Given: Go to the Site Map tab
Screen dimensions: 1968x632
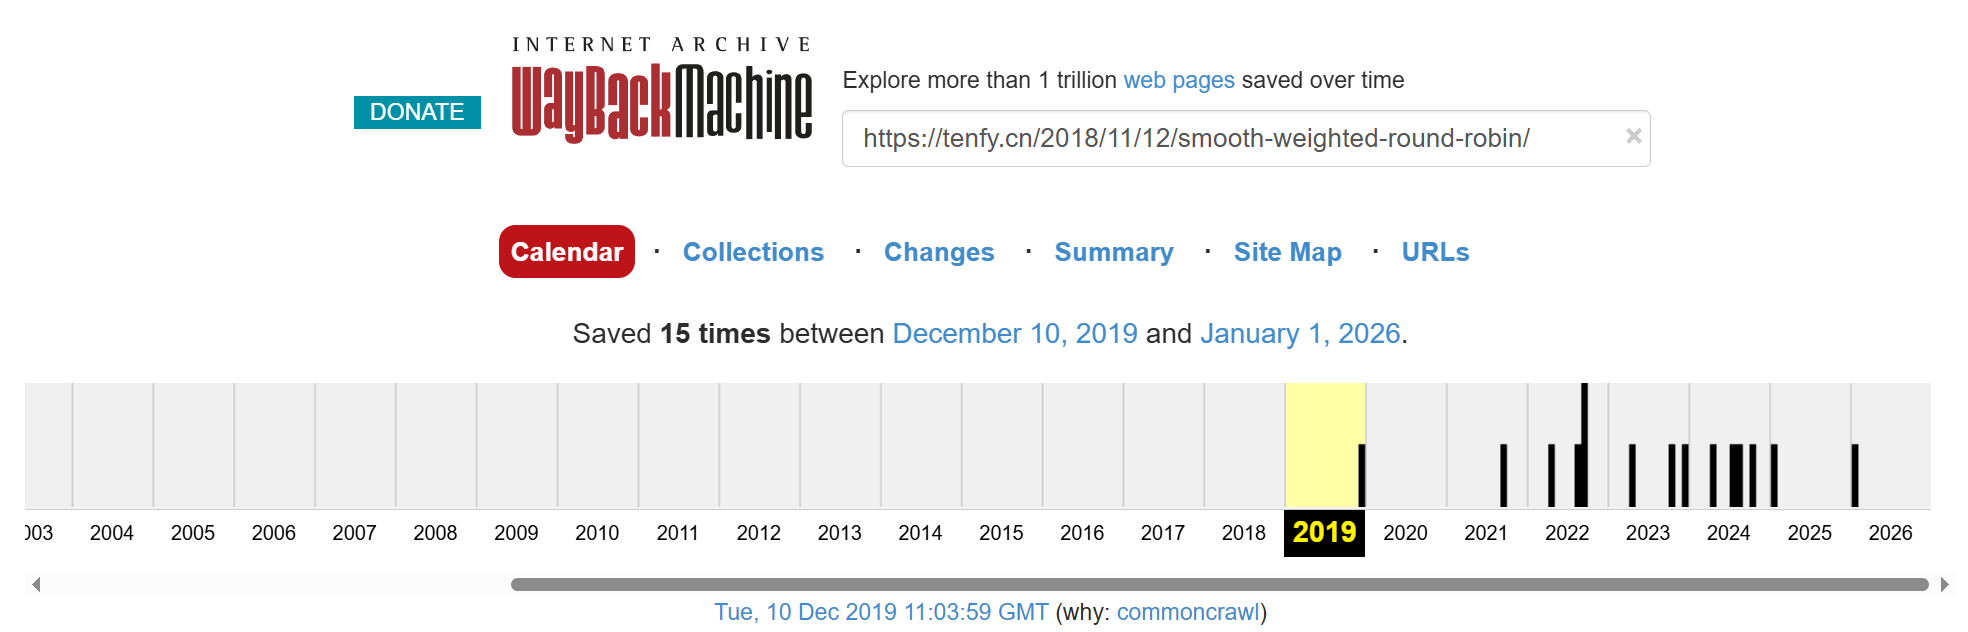Looking at the screenshot, I should click(1287, 252).
